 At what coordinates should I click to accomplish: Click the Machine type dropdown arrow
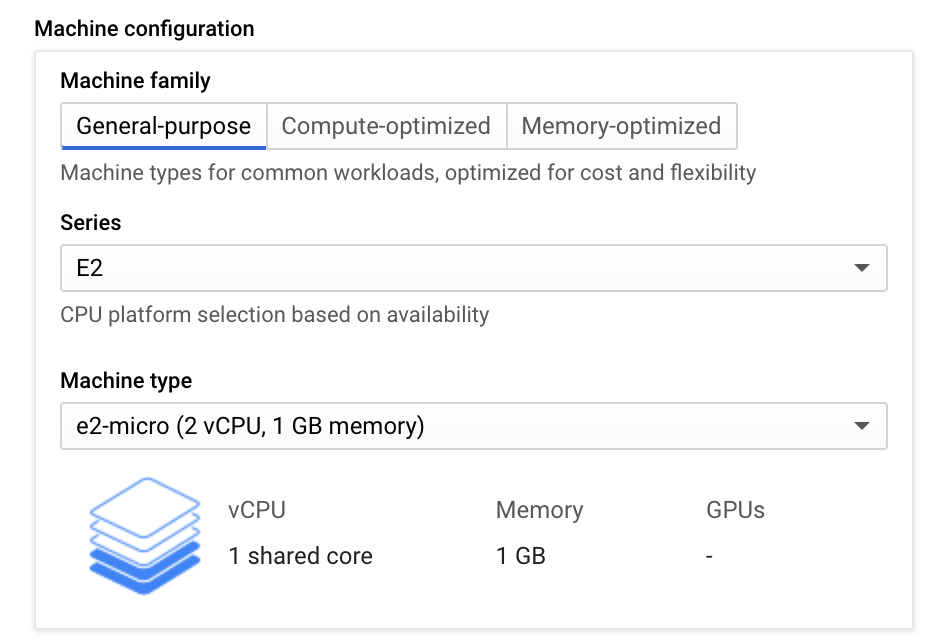tap(861, 426)
